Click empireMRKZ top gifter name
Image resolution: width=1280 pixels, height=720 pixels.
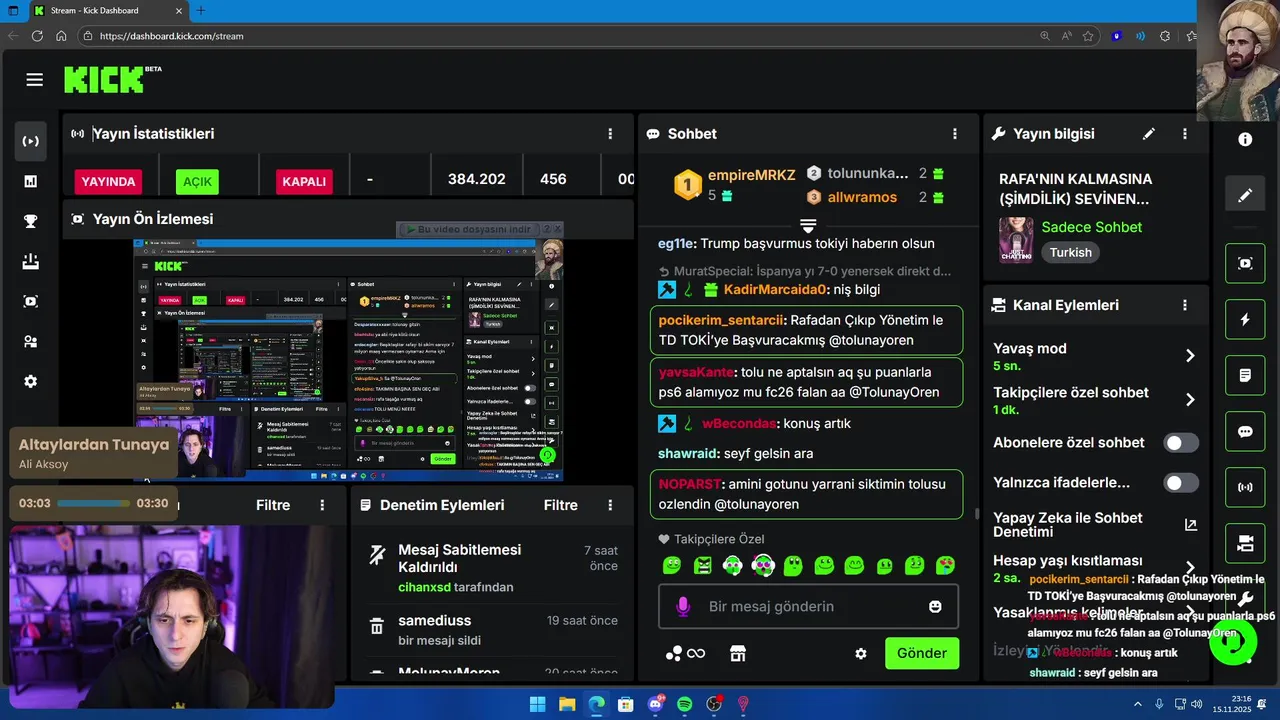[x=751, y=175]
